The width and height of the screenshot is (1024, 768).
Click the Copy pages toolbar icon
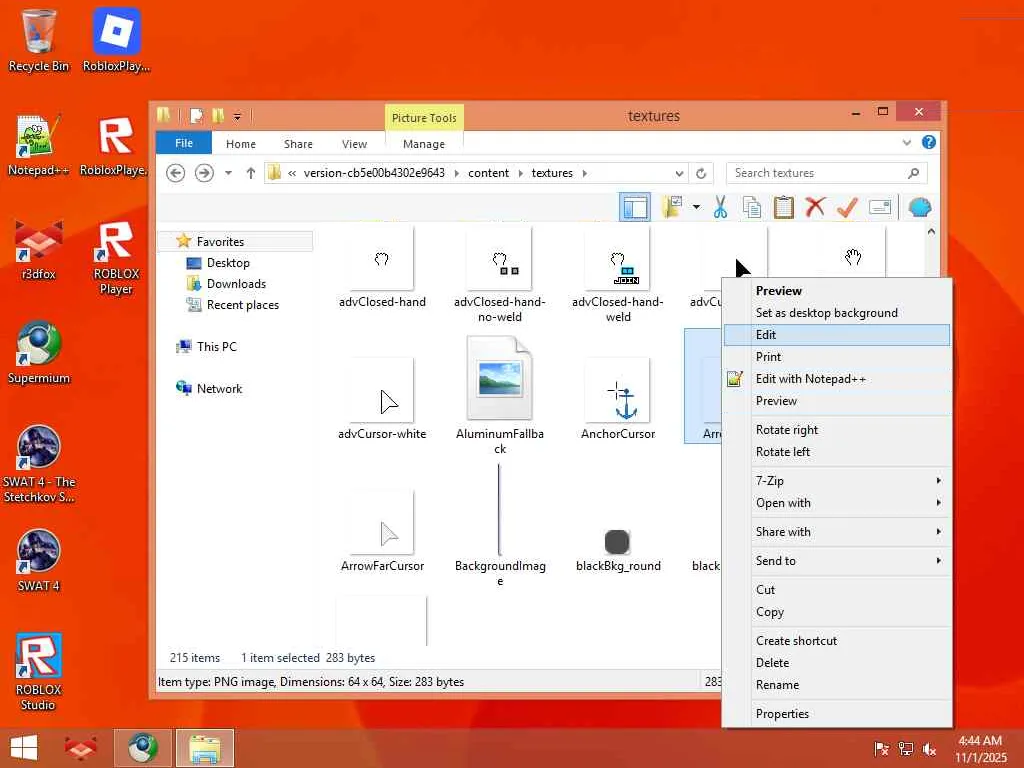(x=752, y=208)
